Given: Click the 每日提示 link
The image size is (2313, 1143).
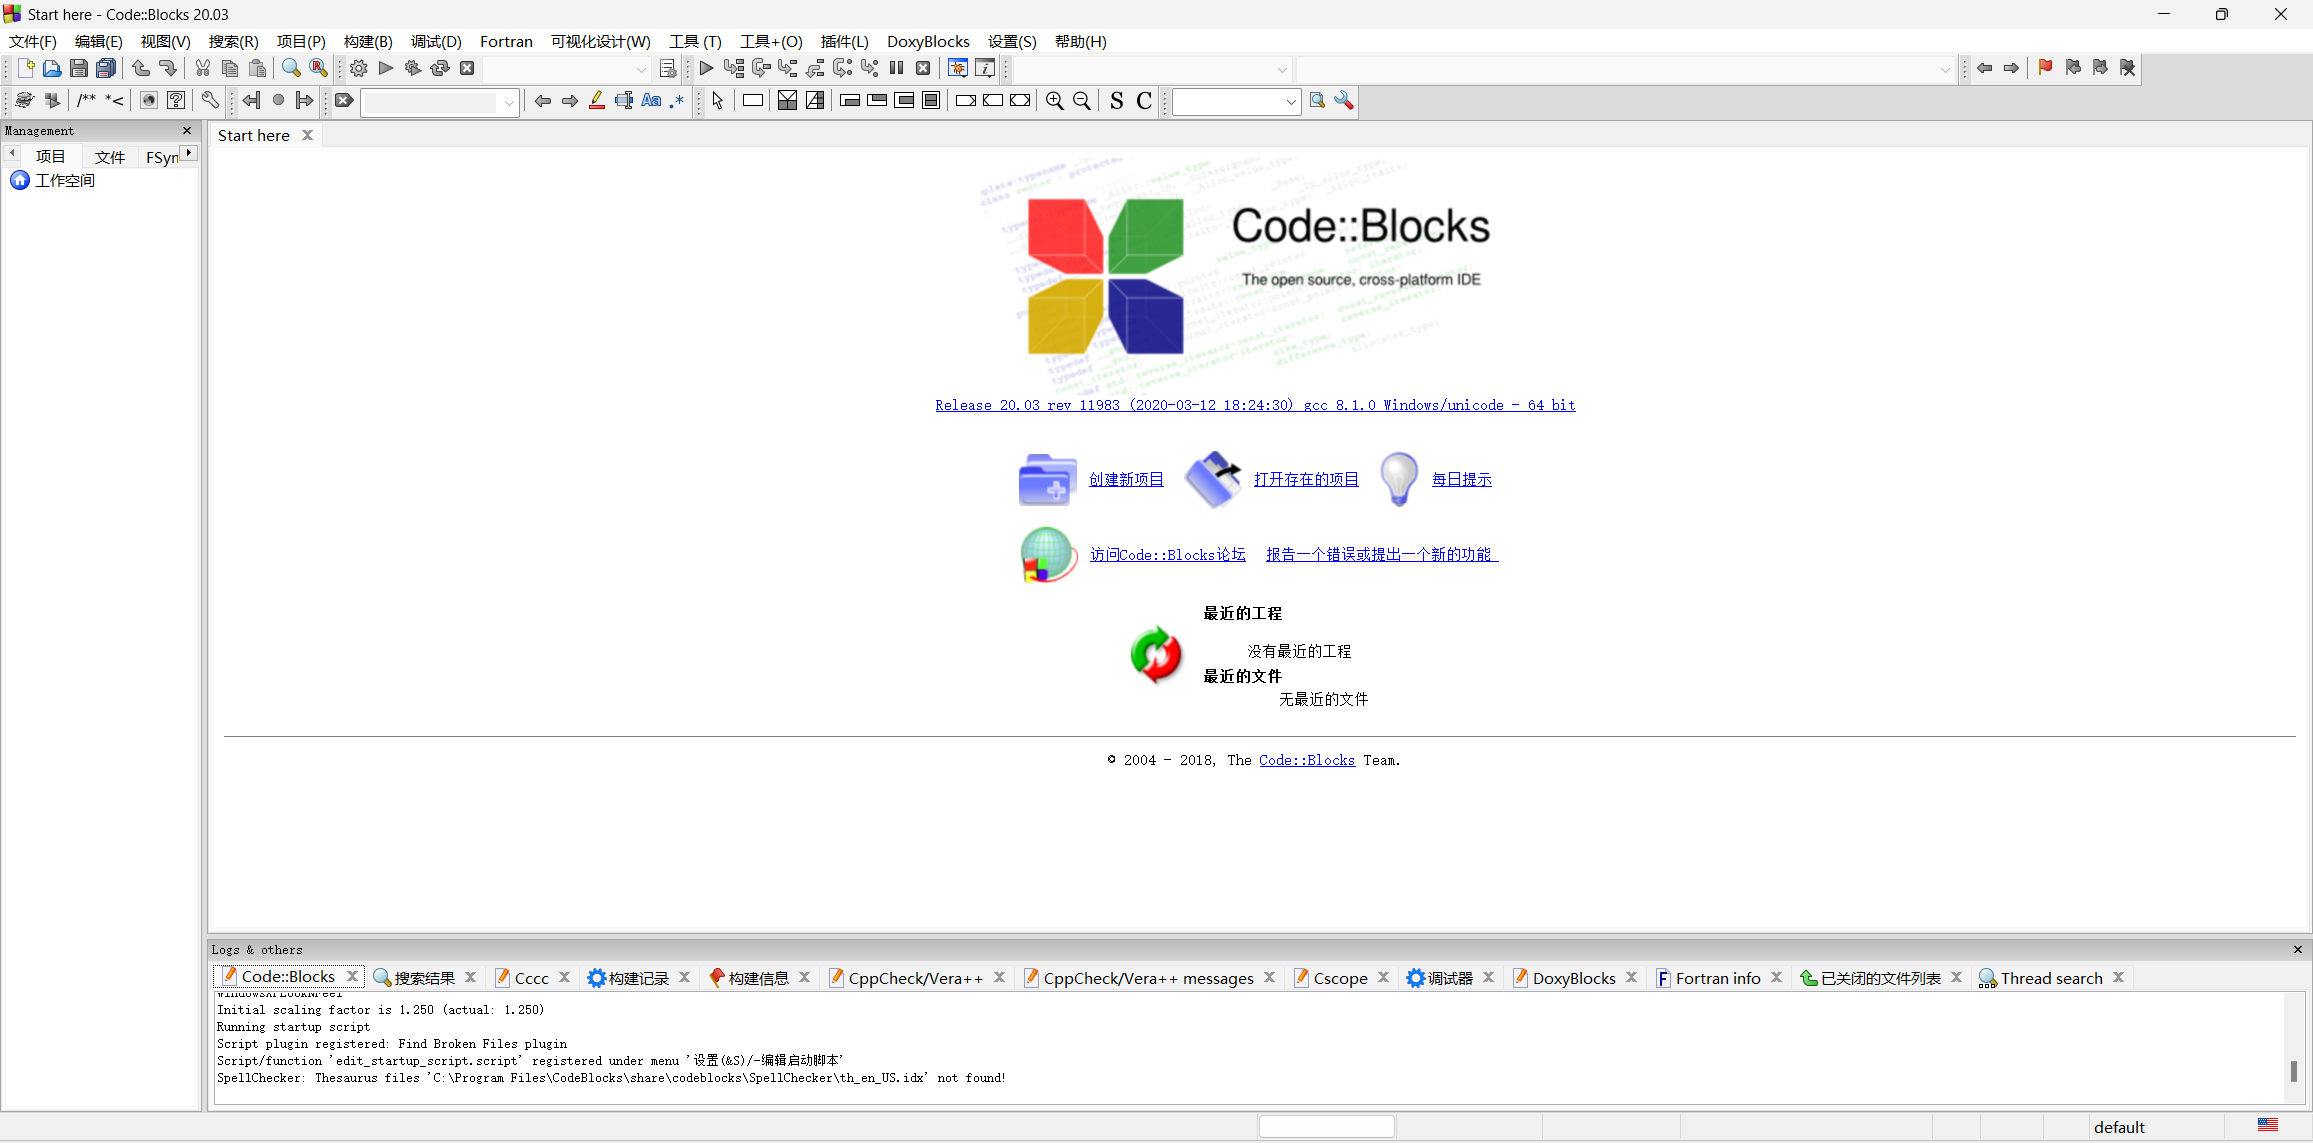Looking at the screenshot, I should pos(1462,479).
